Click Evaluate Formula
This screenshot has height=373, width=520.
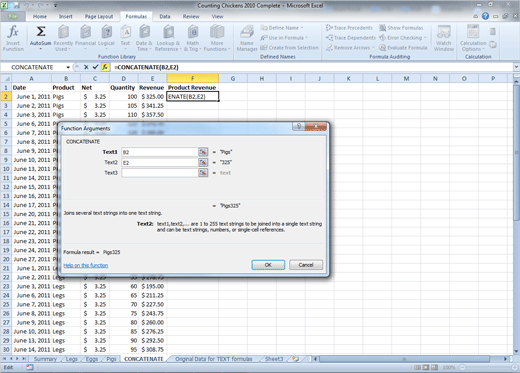(x=403, y=48)
